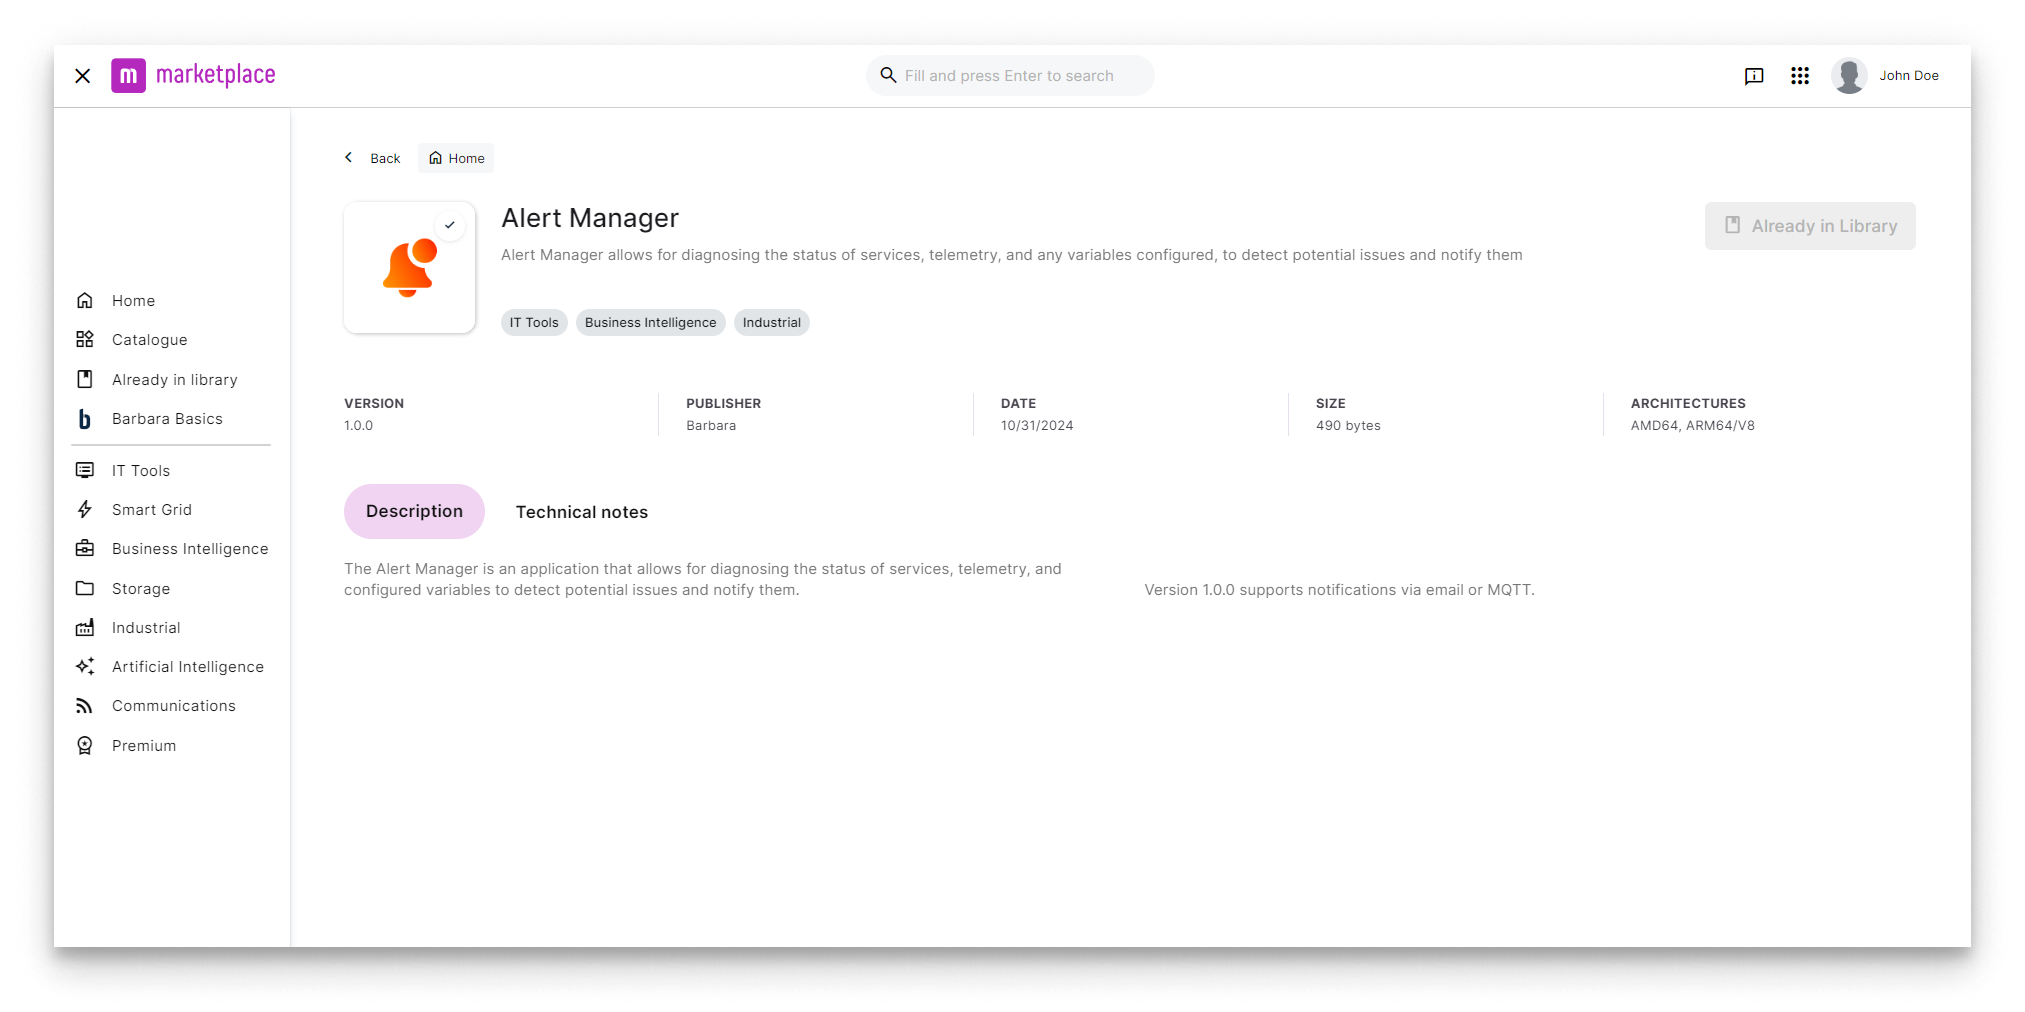The width and height of the screenshot is (2025, 1012).
Task: Open the Home breadcrumb
Action: coord(455,157)
